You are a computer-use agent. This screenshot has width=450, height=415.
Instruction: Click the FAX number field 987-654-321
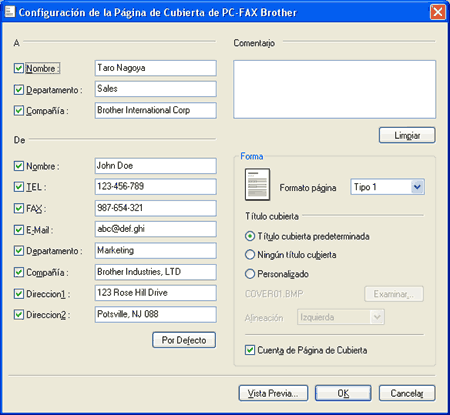point(156,208)
